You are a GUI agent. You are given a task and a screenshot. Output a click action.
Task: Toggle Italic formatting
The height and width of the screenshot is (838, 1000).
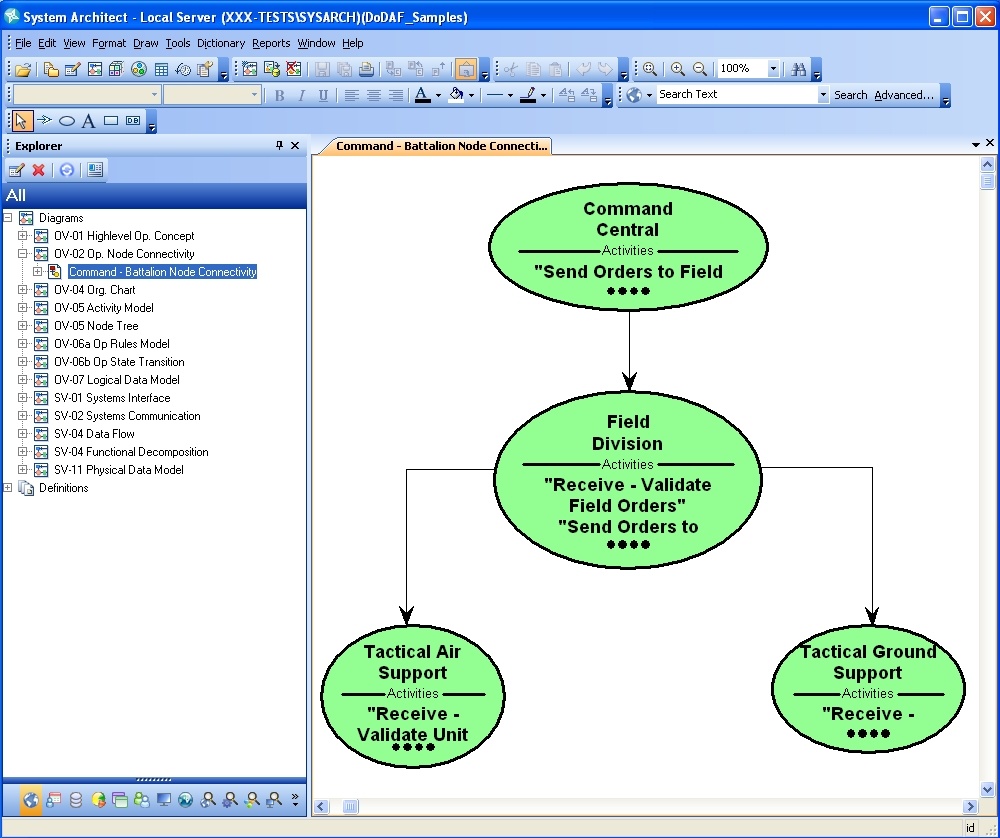pyautogui.click(x=302, y=96)
